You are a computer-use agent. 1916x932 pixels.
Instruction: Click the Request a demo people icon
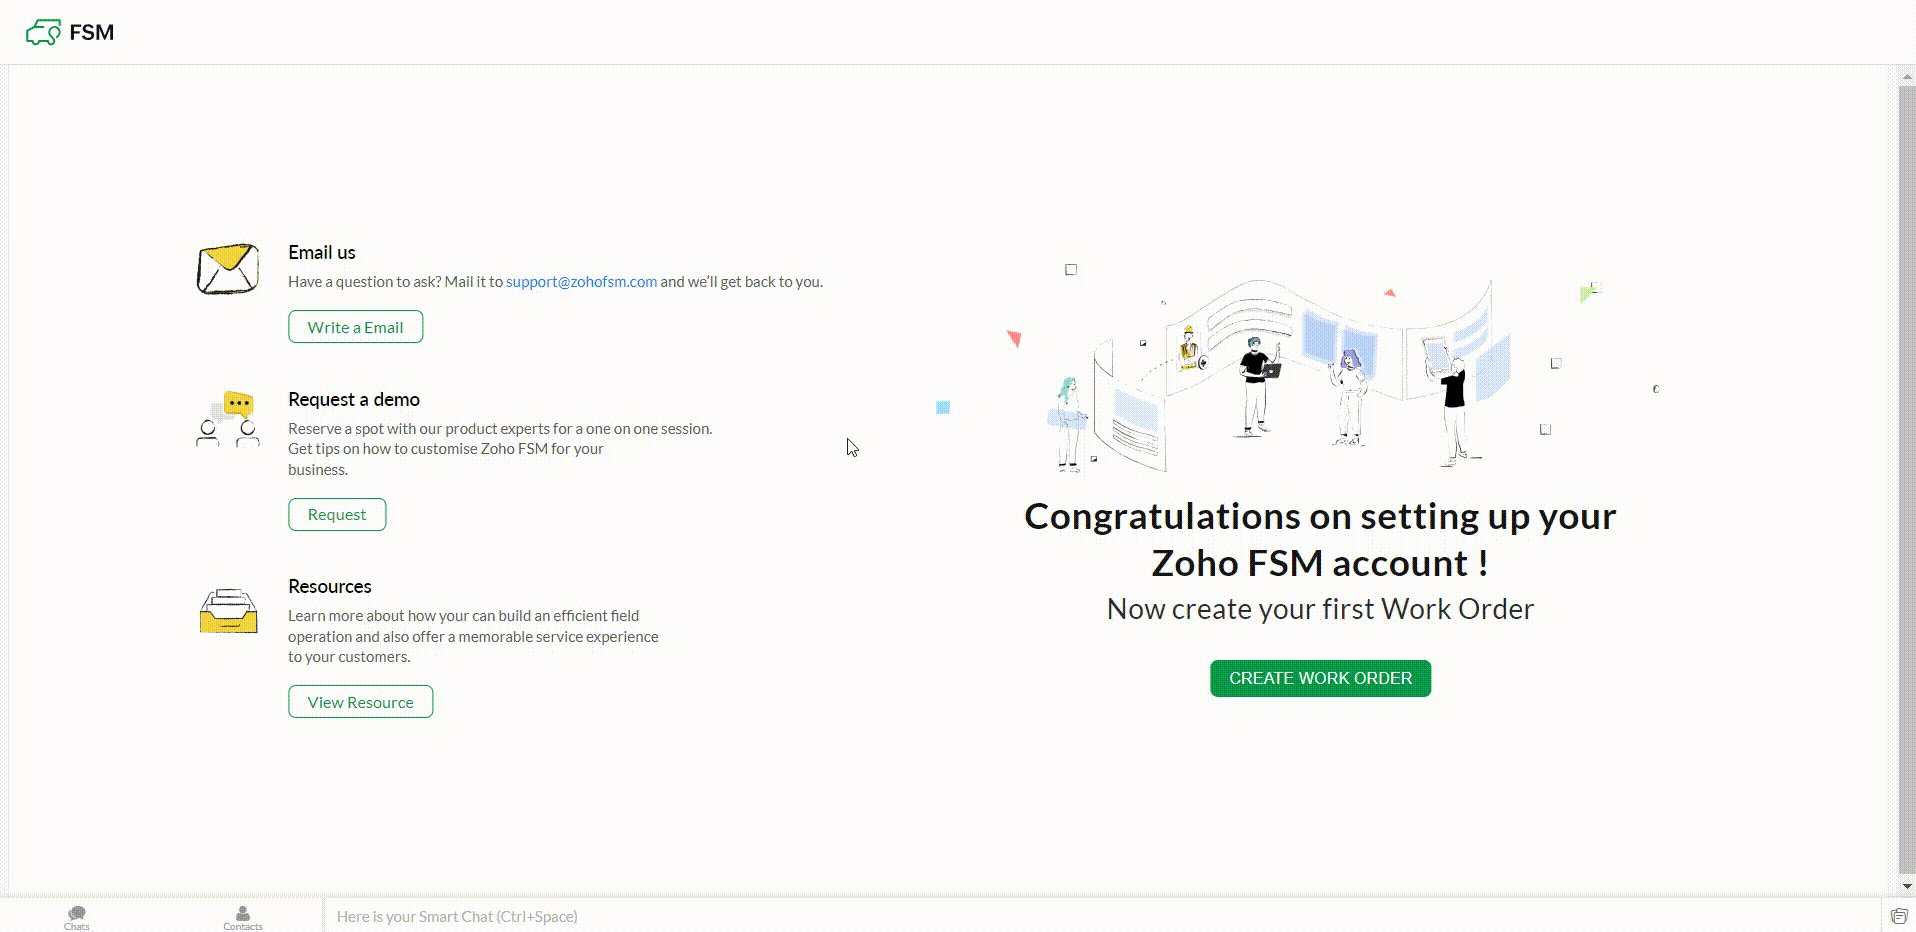pyautogui.click(x=228, y=419)
